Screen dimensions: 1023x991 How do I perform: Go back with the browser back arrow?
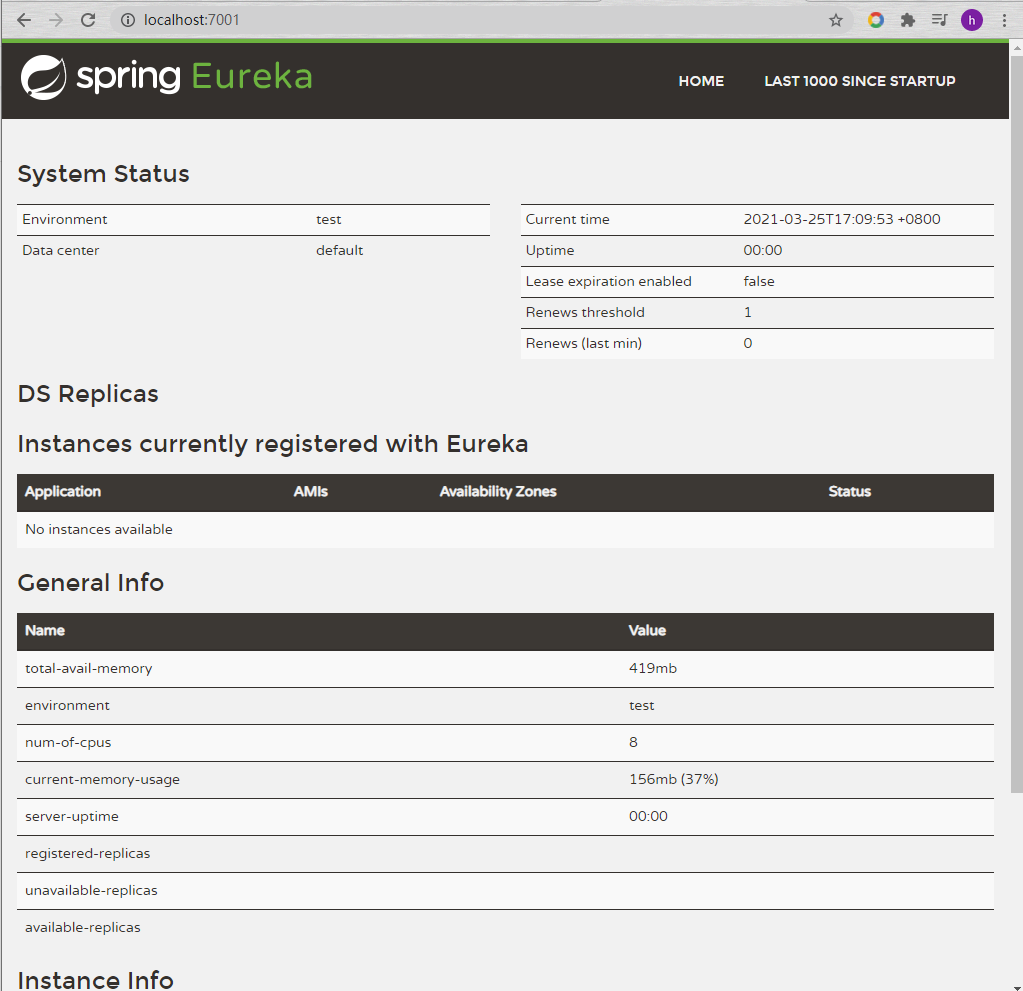[23, 20]
